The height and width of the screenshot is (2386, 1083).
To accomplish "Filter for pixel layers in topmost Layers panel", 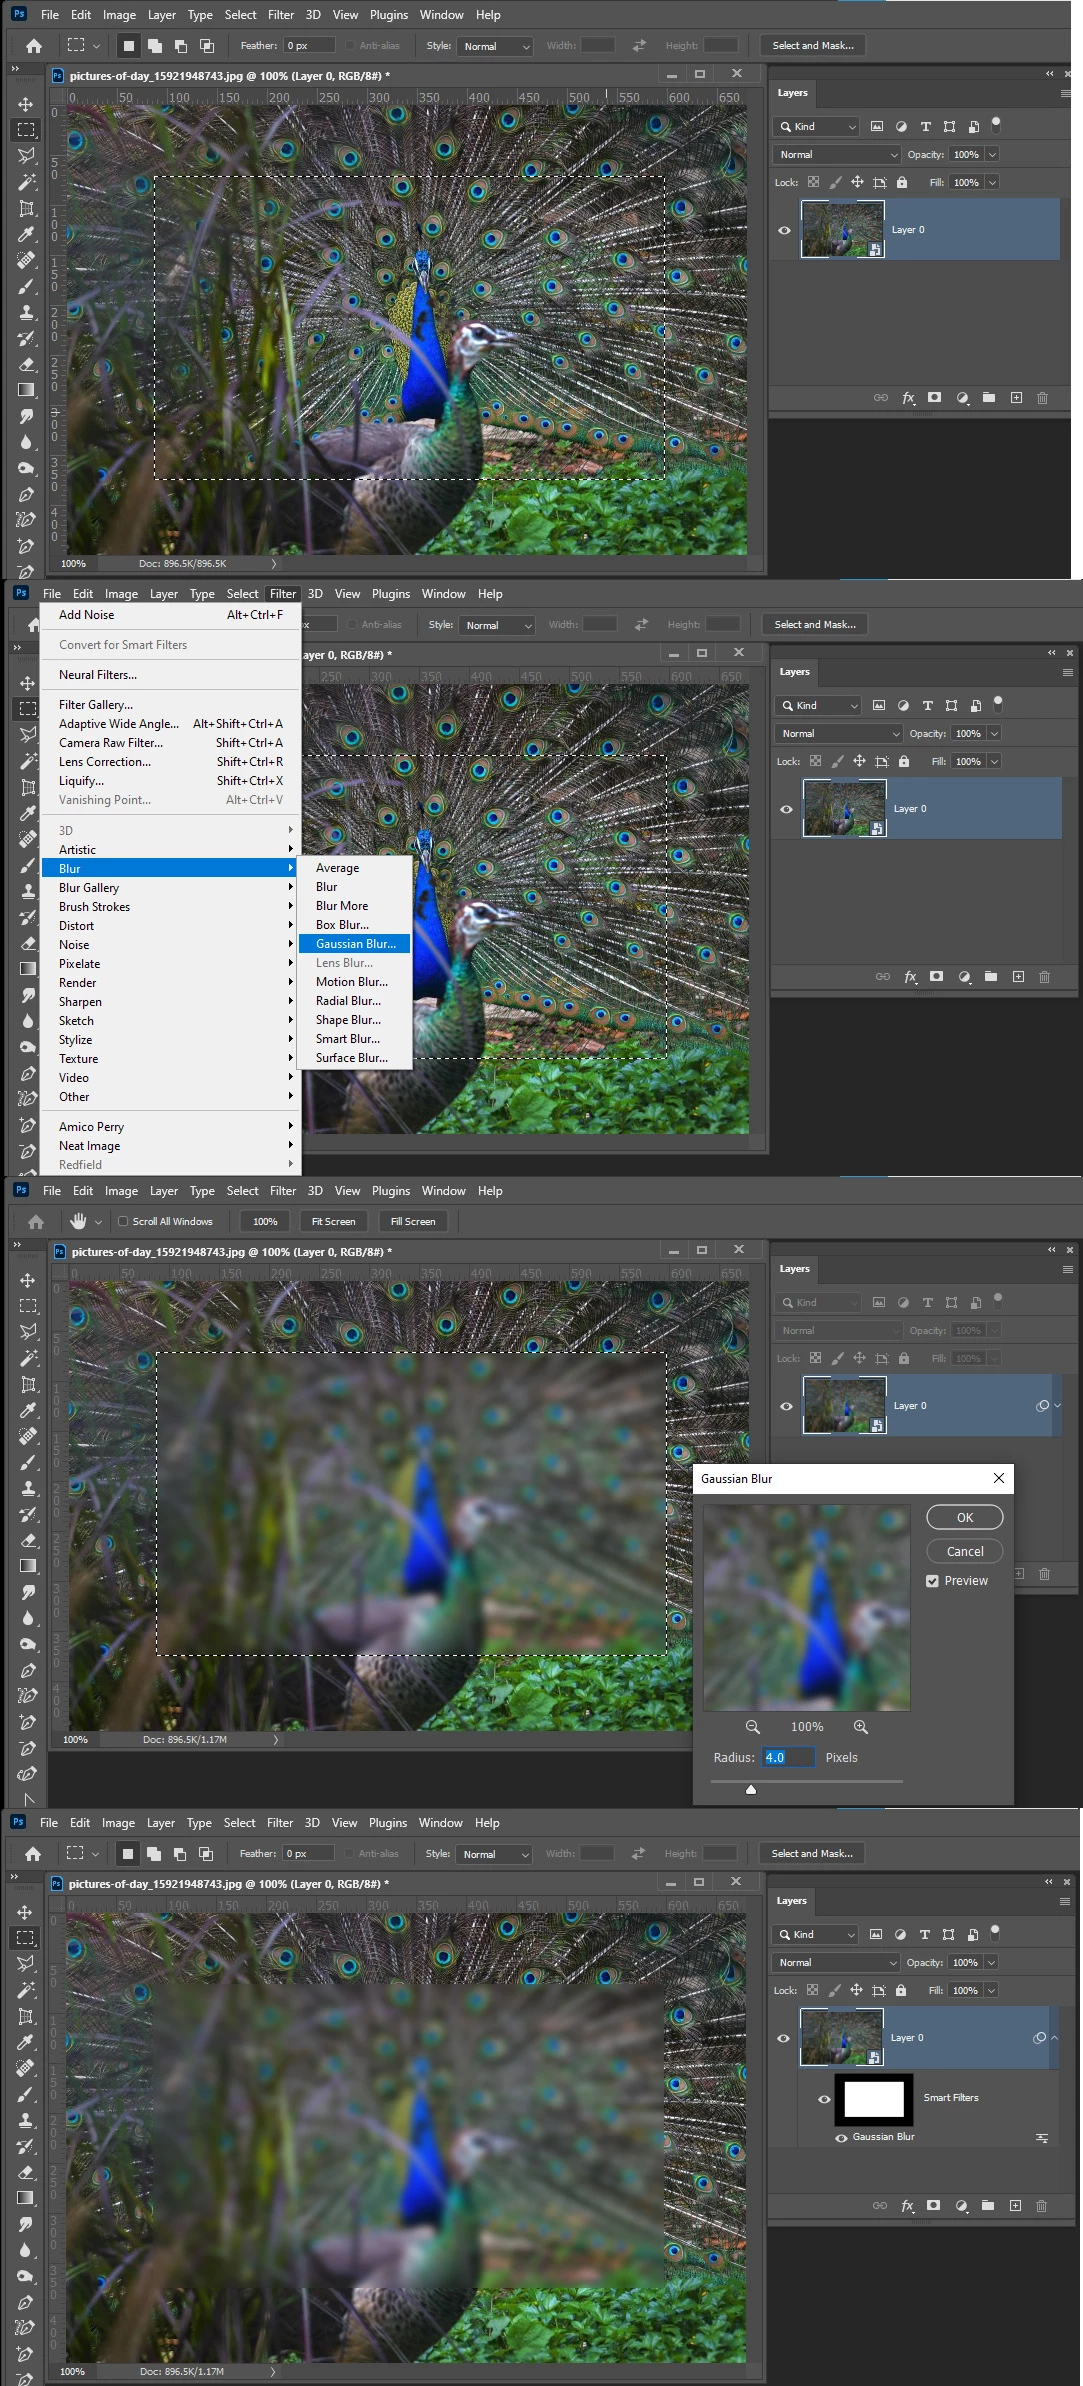I will point(877,126).
